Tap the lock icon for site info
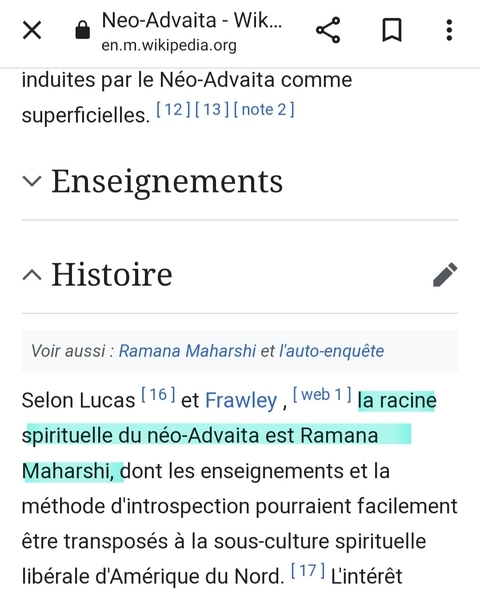The image size is (480, 600). click(x=82, y=30)
